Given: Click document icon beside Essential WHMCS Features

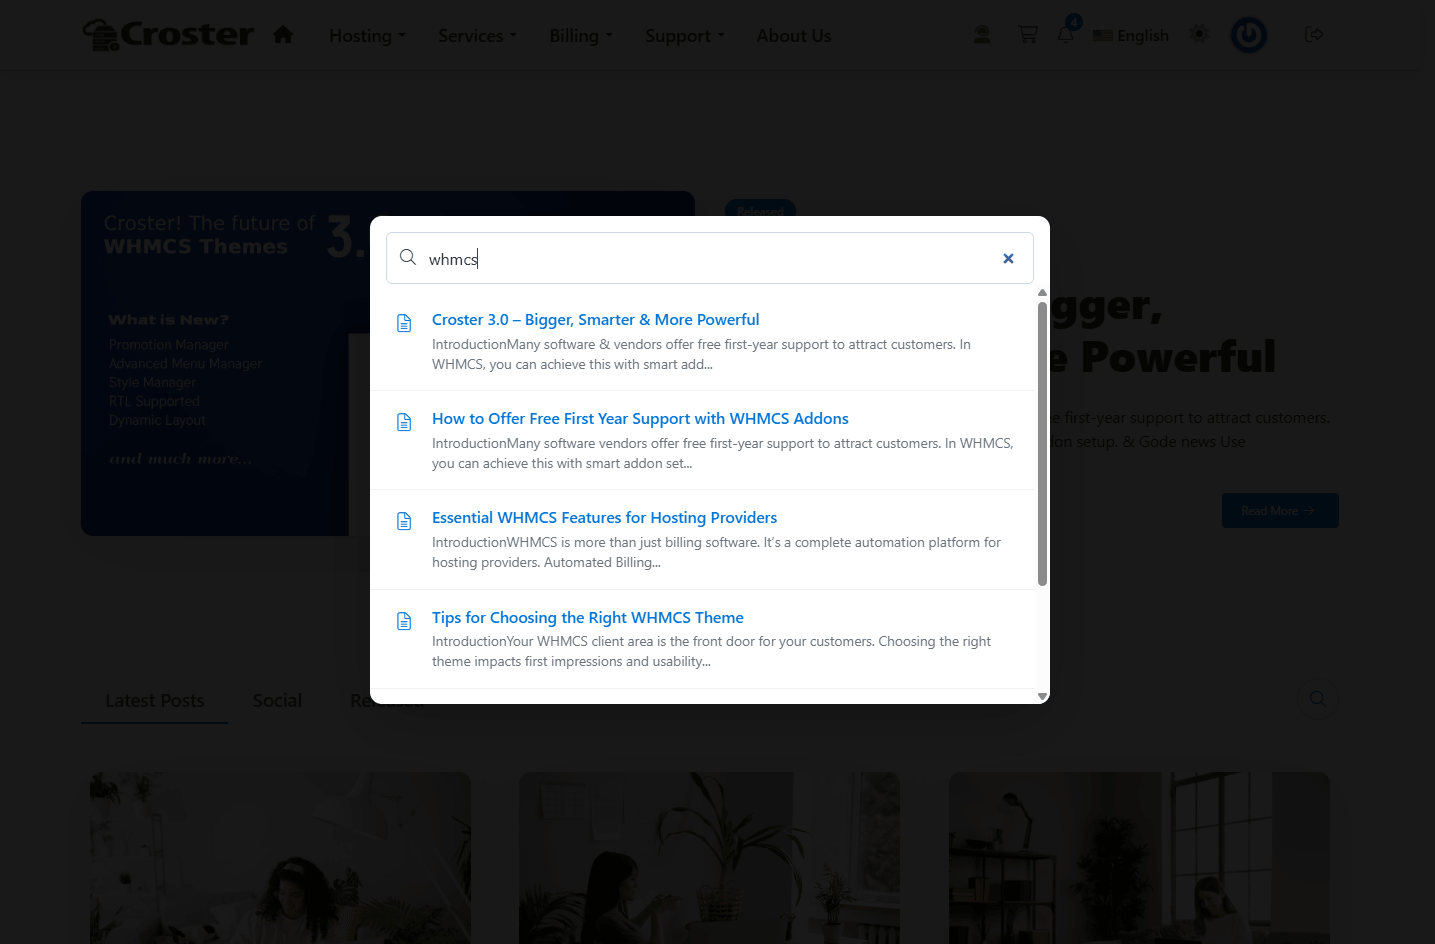Looking at the screenshot, I should coord(404,521).
